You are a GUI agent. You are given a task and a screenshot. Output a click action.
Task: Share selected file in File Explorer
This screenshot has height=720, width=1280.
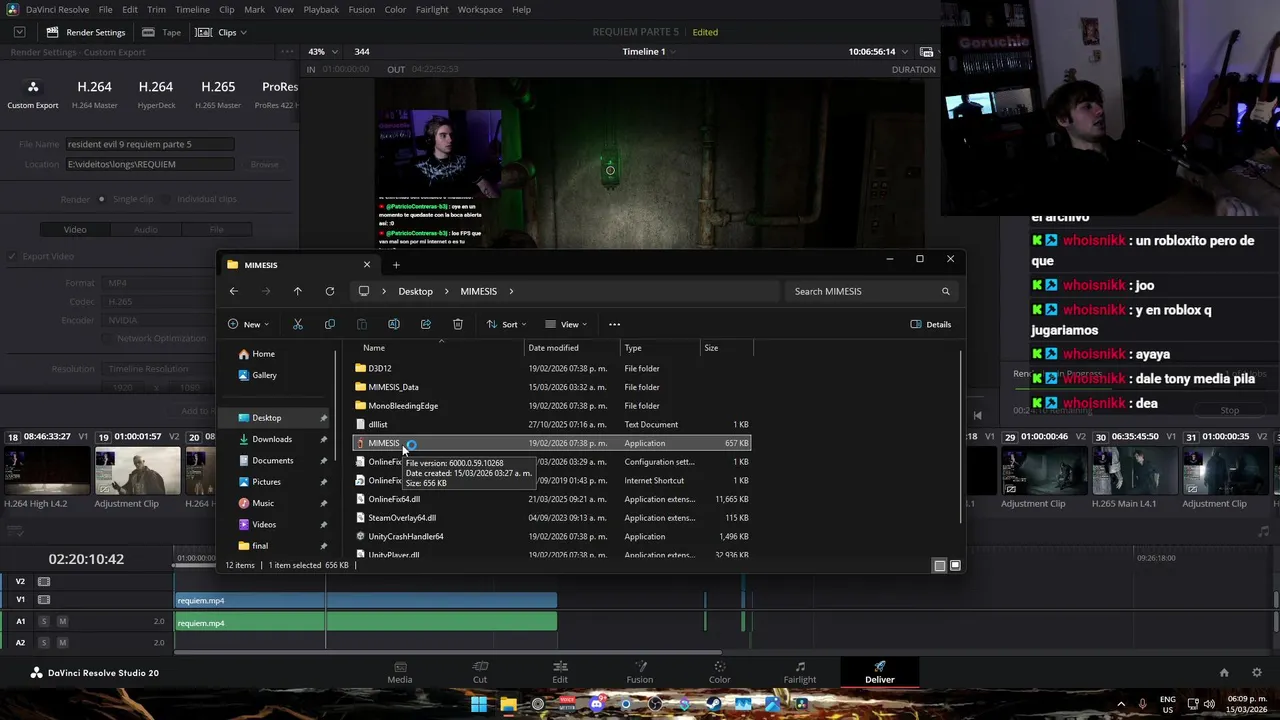click(426, 324)
